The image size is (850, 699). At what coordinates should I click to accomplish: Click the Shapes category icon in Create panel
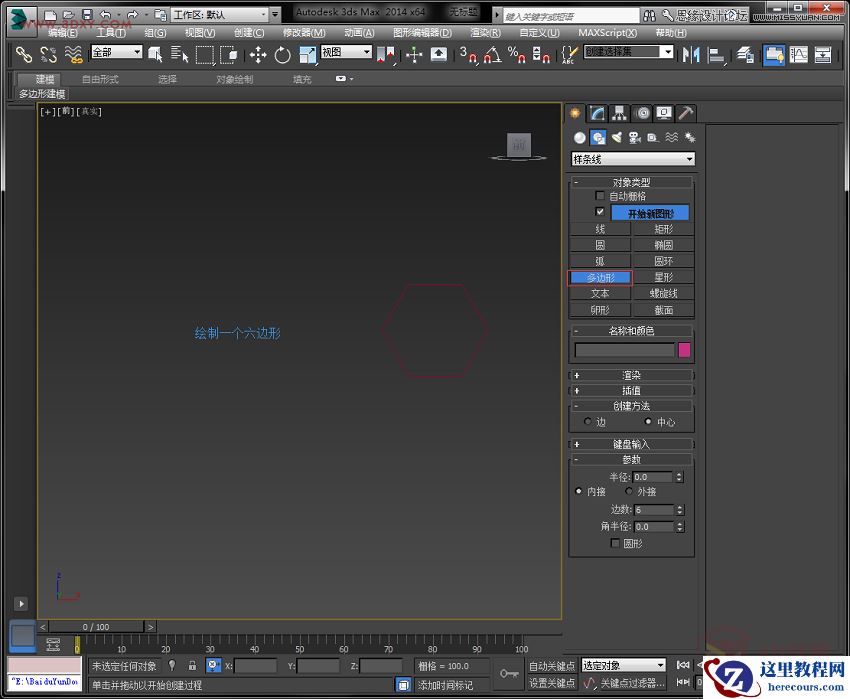click(x=598, y=137)
